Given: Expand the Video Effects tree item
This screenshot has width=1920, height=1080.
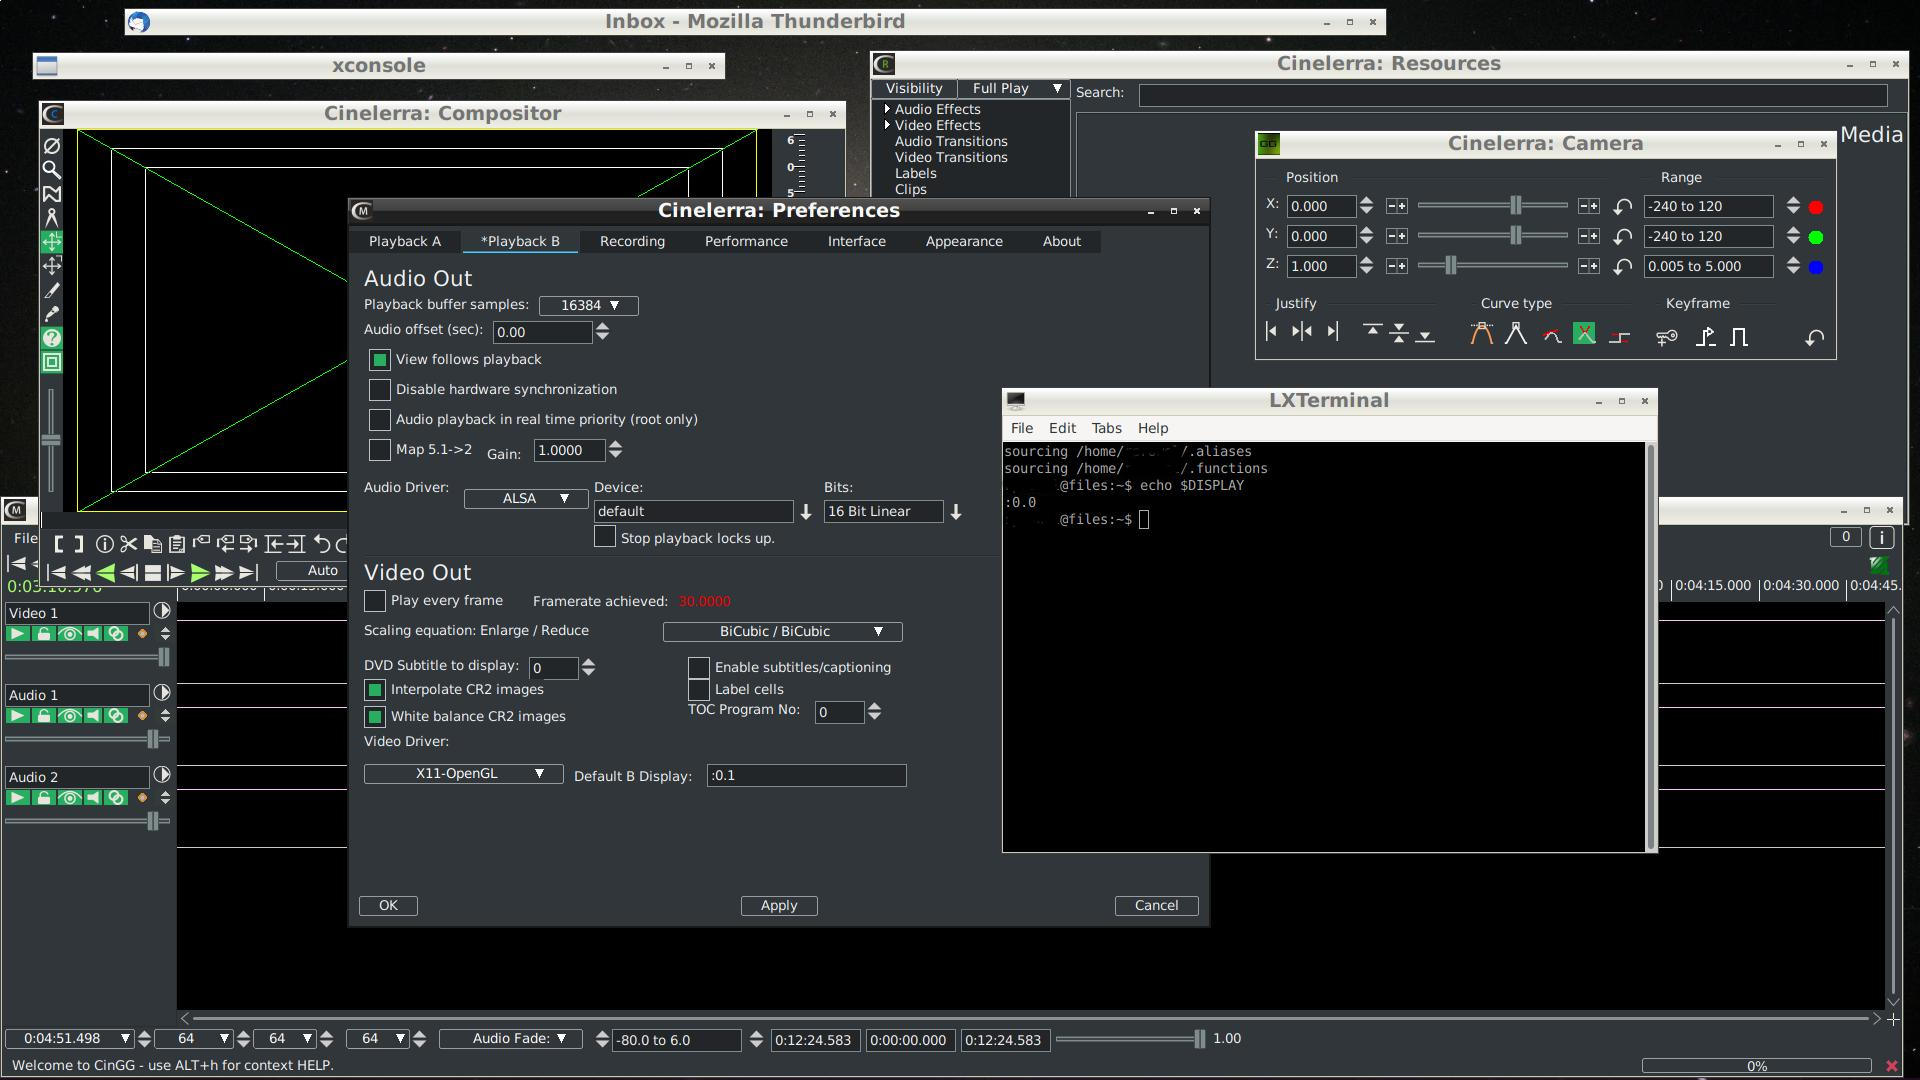Looking at the screenshot, I should coord(887,125).
